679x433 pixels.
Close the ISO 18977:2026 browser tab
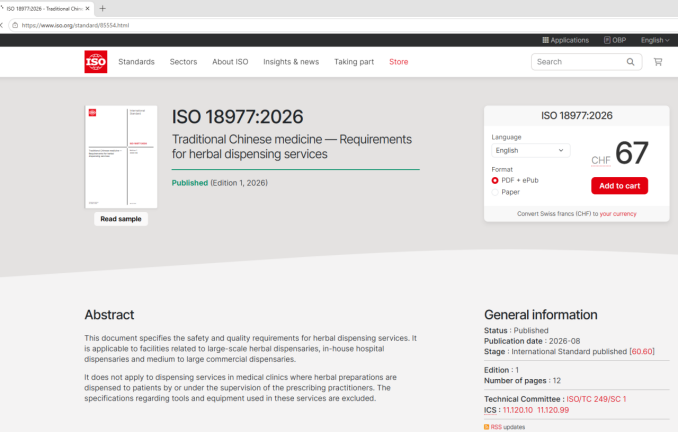(87, 8)
